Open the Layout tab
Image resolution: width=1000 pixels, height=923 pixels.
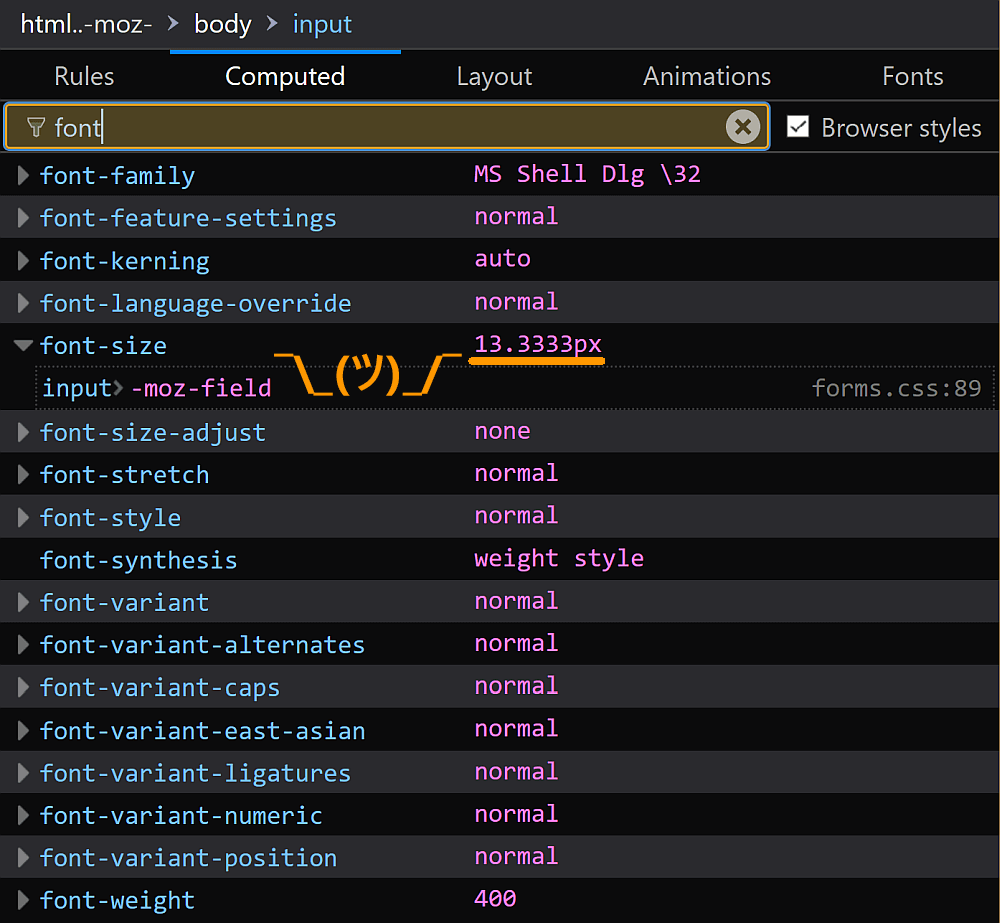pyautogui.click(x=494, y=77)
